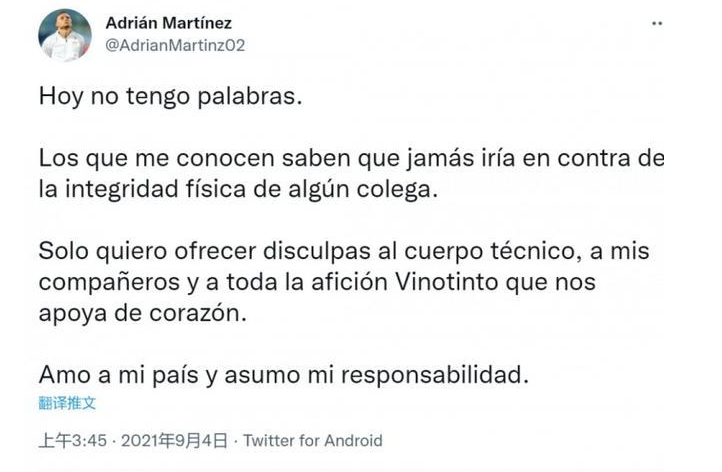Click the 上午3:45 timestamp
Viewport: 722px width, 472px height.
tap(73, 441)
